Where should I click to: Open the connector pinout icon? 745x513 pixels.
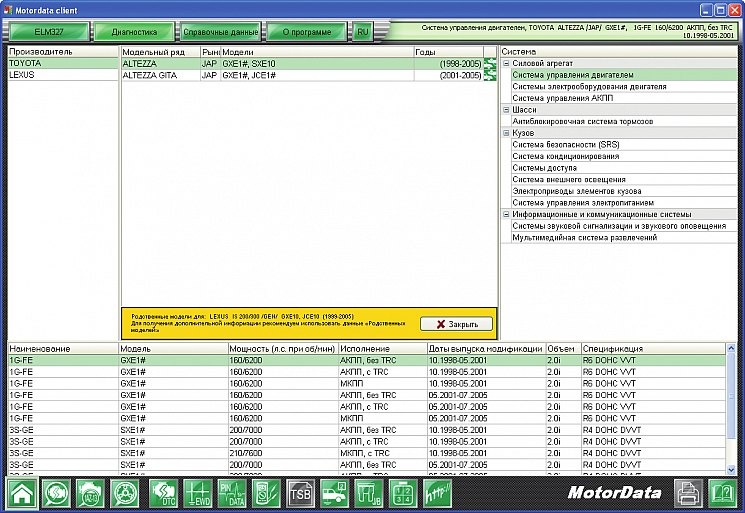[x=403, y=494]
